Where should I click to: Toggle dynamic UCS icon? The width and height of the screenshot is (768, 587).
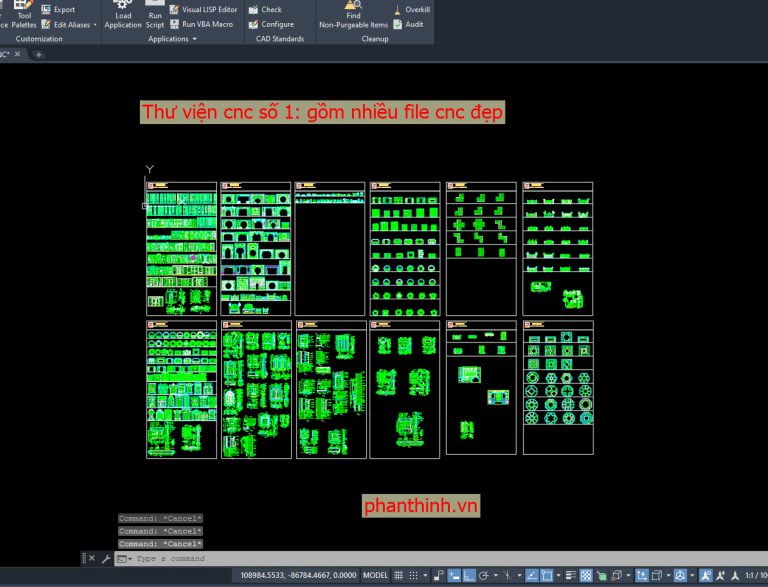(x=642, y=575)
